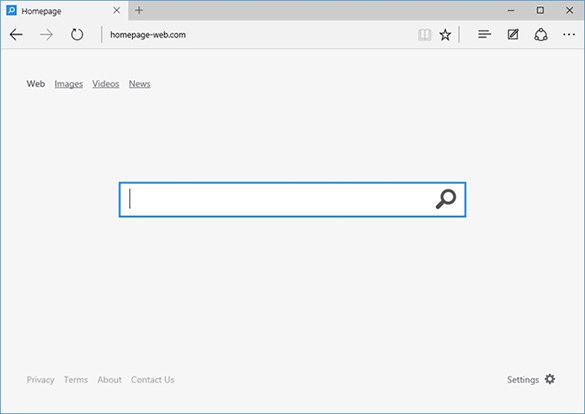Make a Web Note pencil icon
This screenshot has height=414, width=585.
pyautogui.click(x=513, y=34)
